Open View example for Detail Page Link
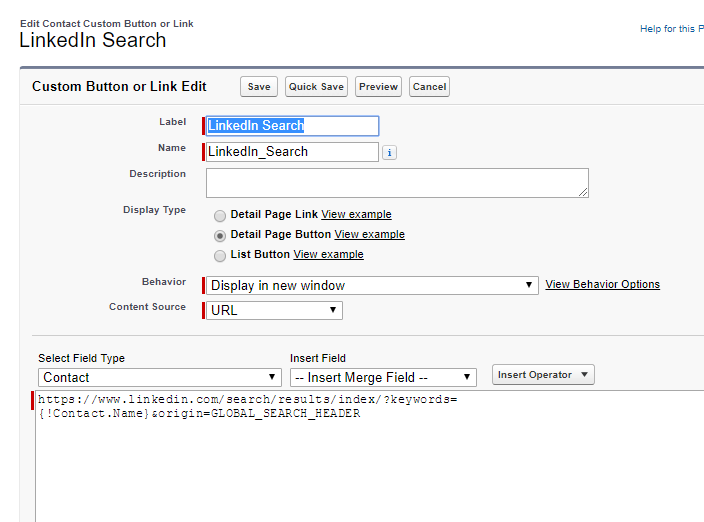Image resolution: width=704 pixels, height=522 pixels. point(356,215)
